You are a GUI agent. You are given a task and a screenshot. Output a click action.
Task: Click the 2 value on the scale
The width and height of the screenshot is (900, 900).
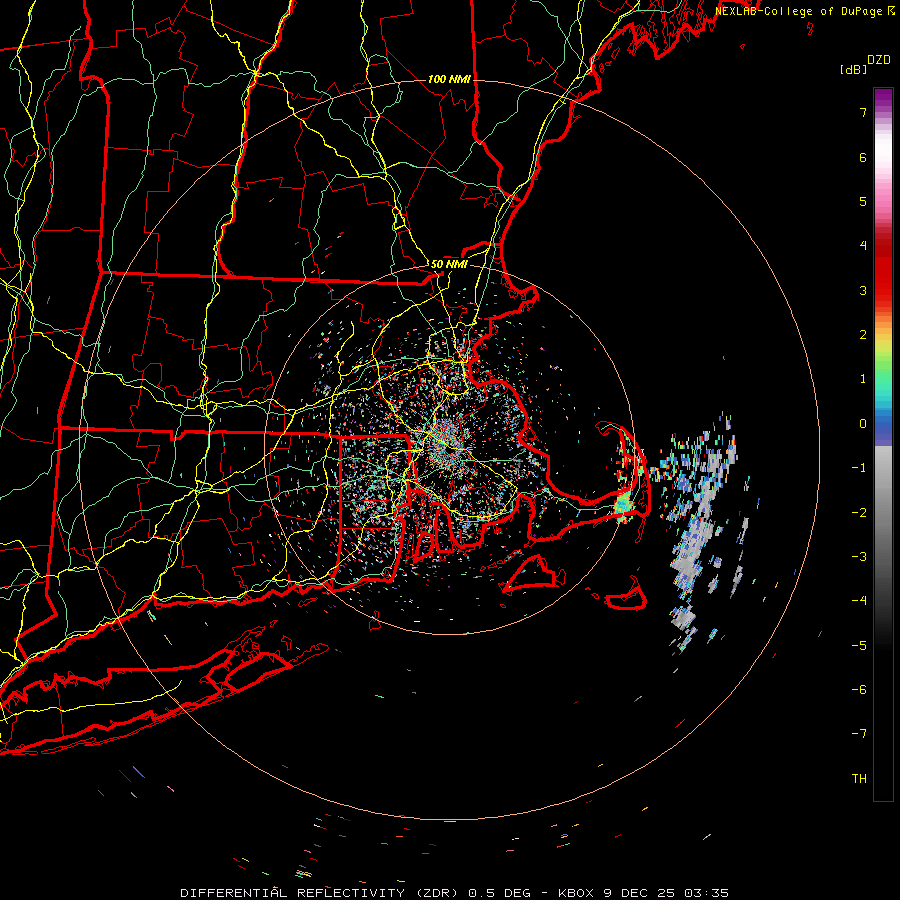pyautogui.click(x=863, y=335)
